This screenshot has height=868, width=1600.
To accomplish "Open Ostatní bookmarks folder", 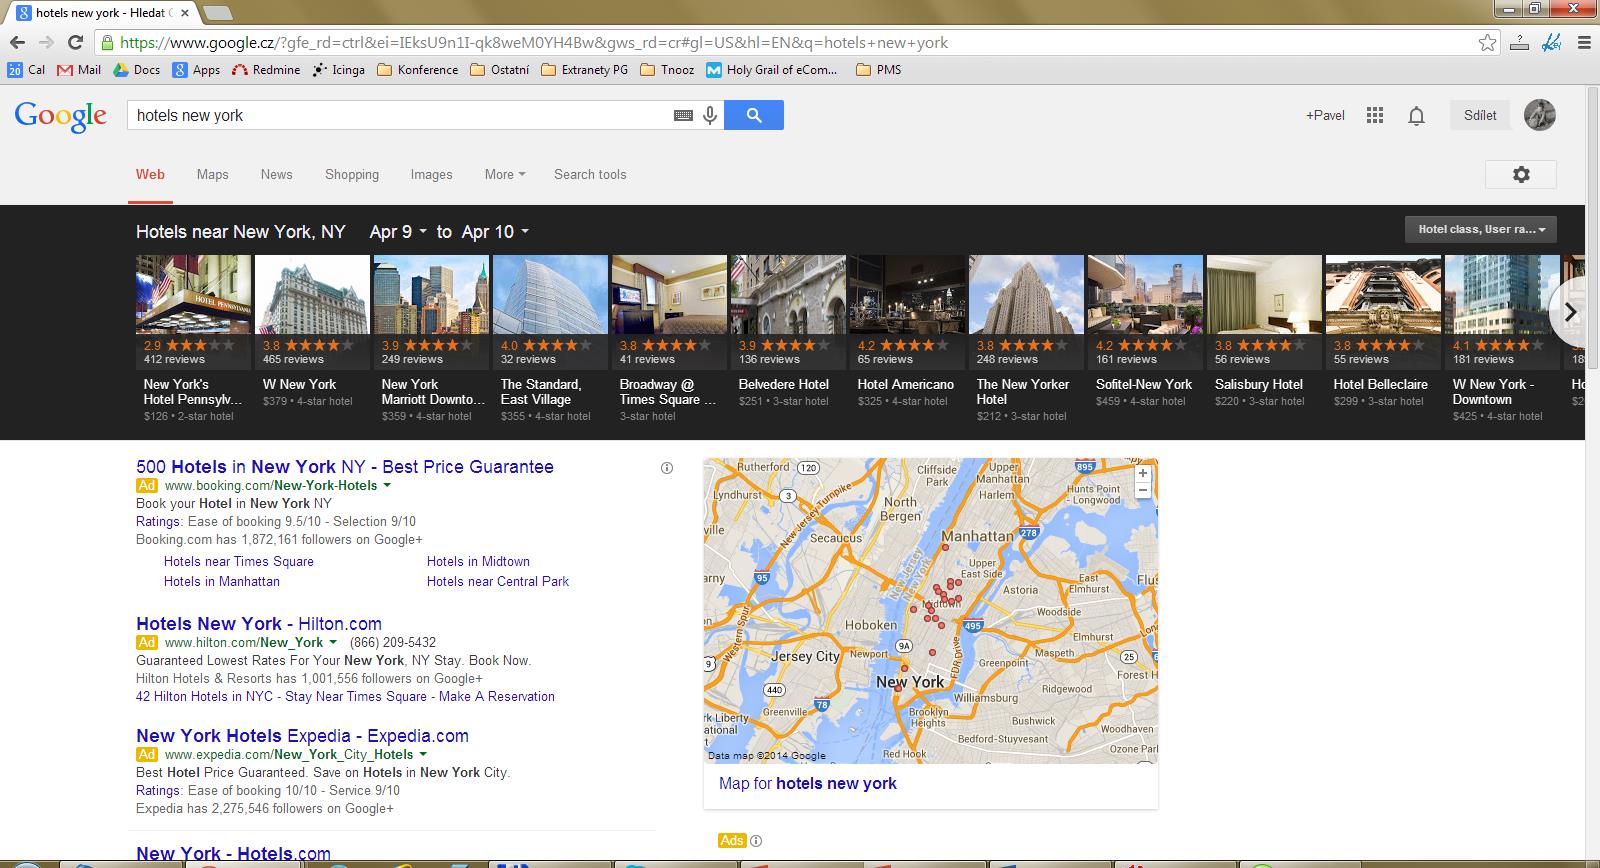I will point(499,70).
